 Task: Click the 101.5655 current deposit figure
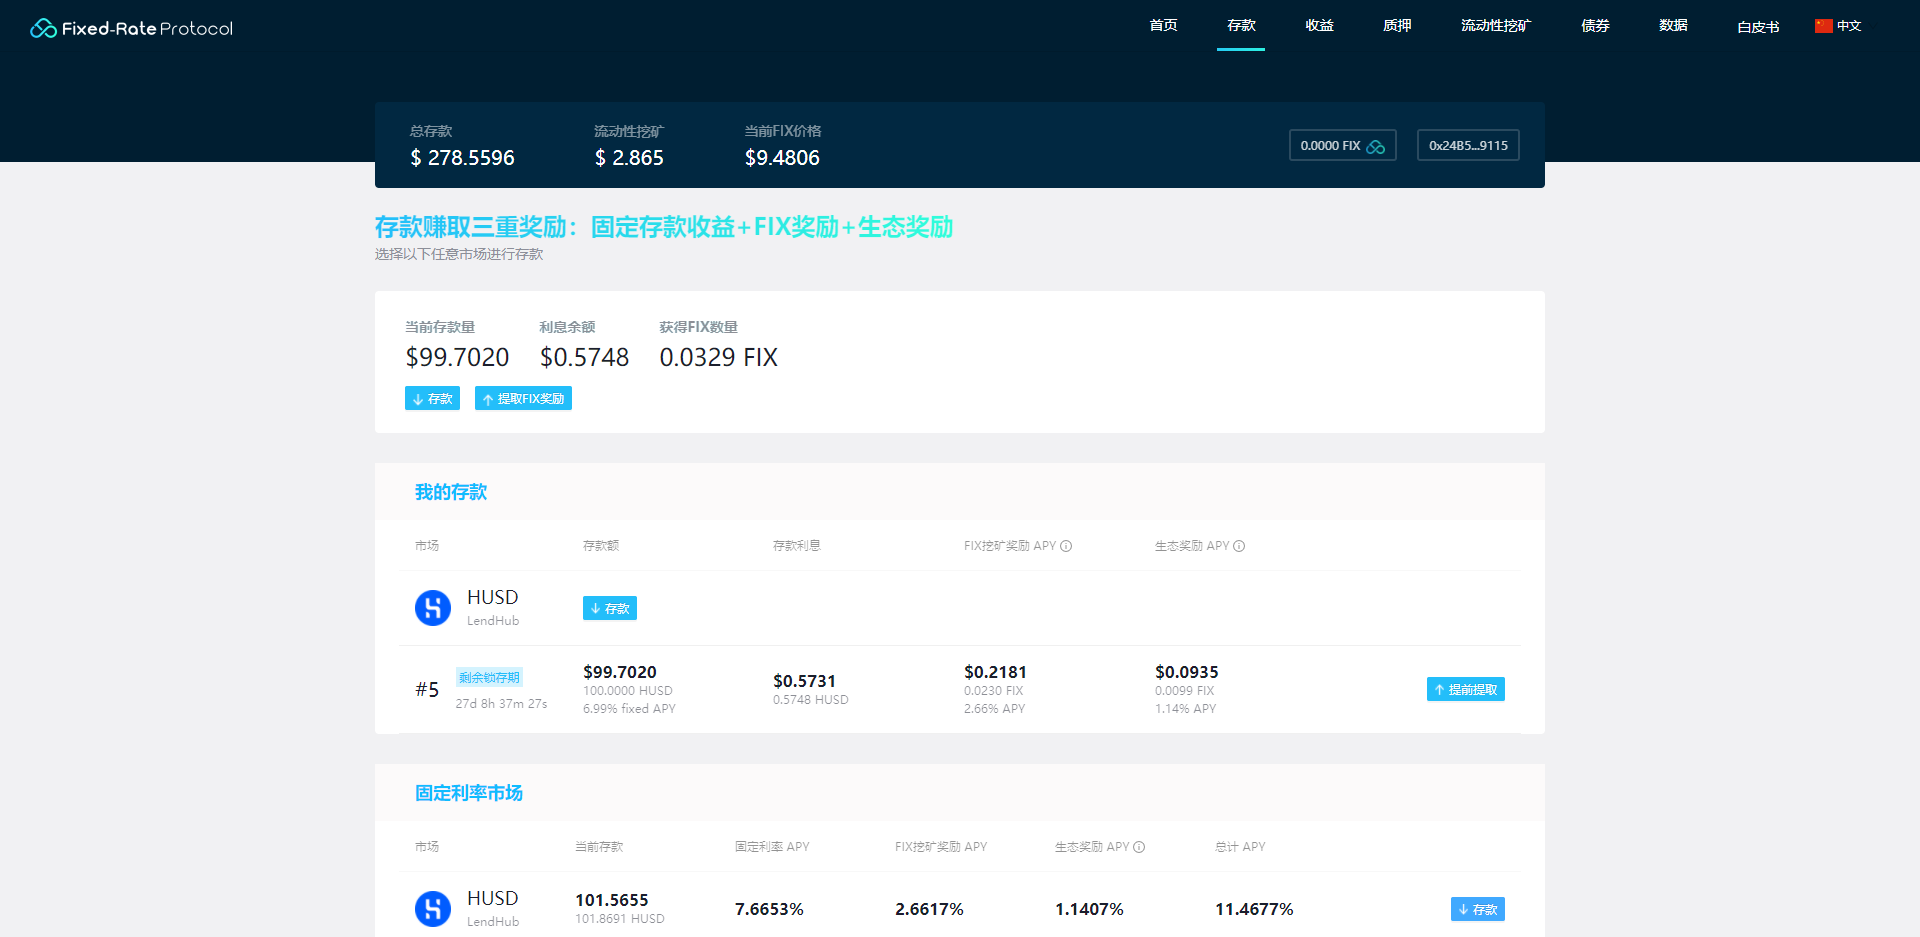611,900
